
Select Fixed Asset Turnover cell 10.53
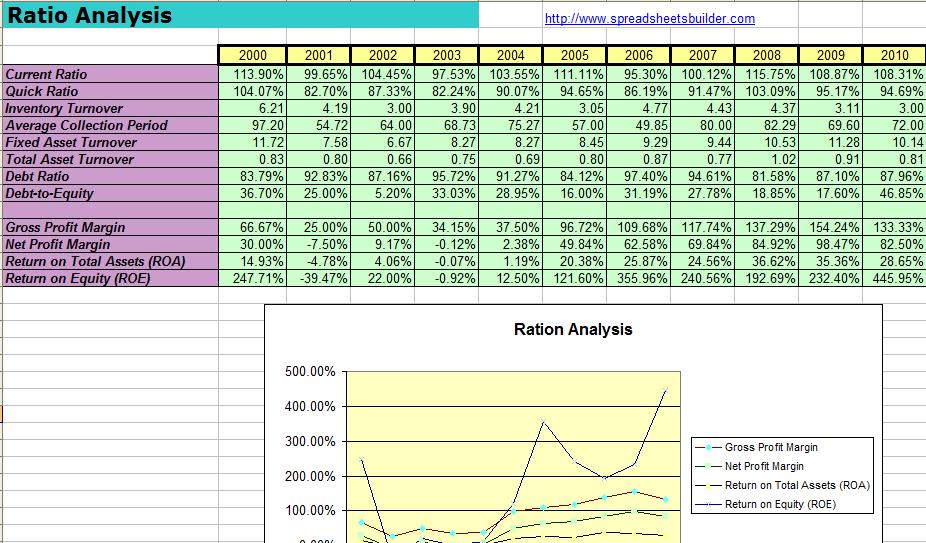767,142
